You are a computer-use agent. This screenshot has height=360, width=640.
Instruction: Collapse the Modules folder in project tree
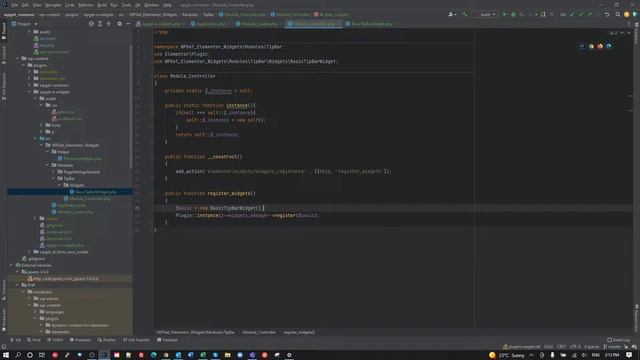[x=48, y=165]
